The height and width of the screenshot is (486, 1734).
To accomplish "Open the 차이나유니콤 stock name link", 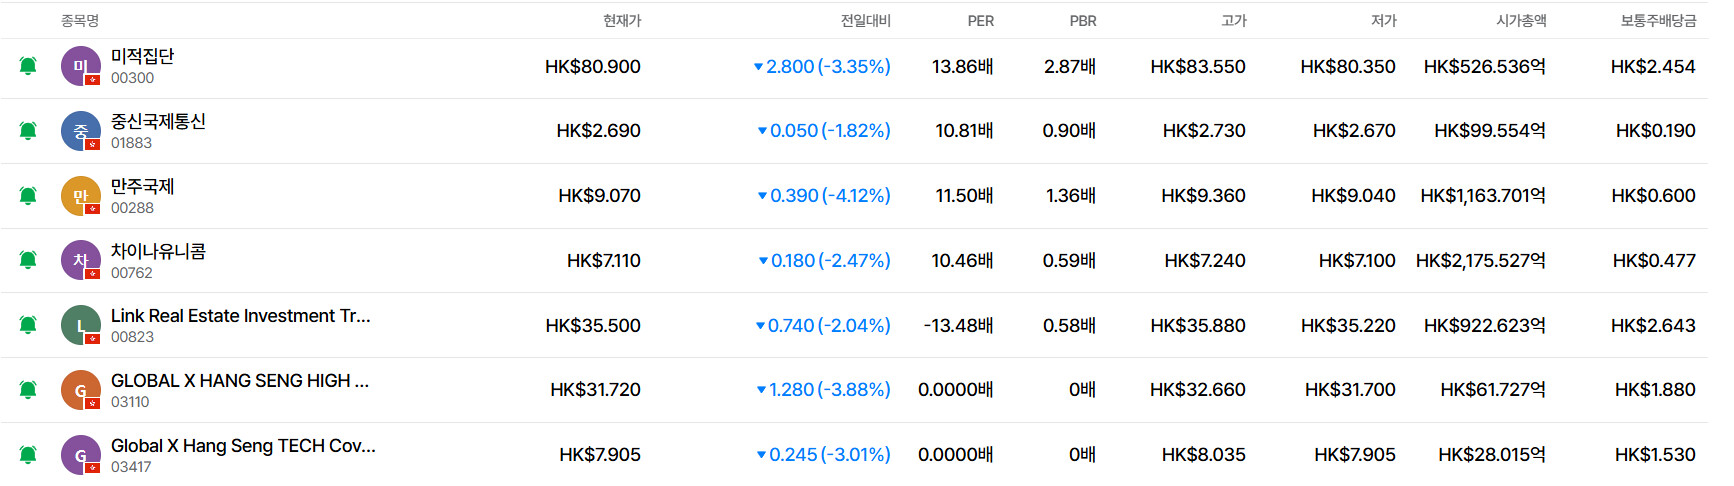I will coord(158,251).
